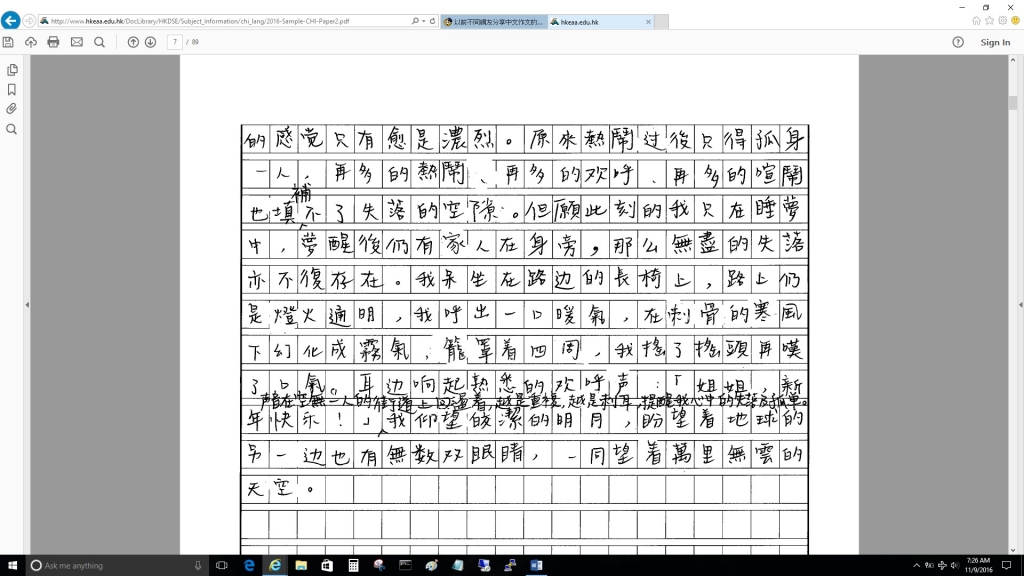Click the Sign In link
Screen dimensions: 1024x576
995,42
